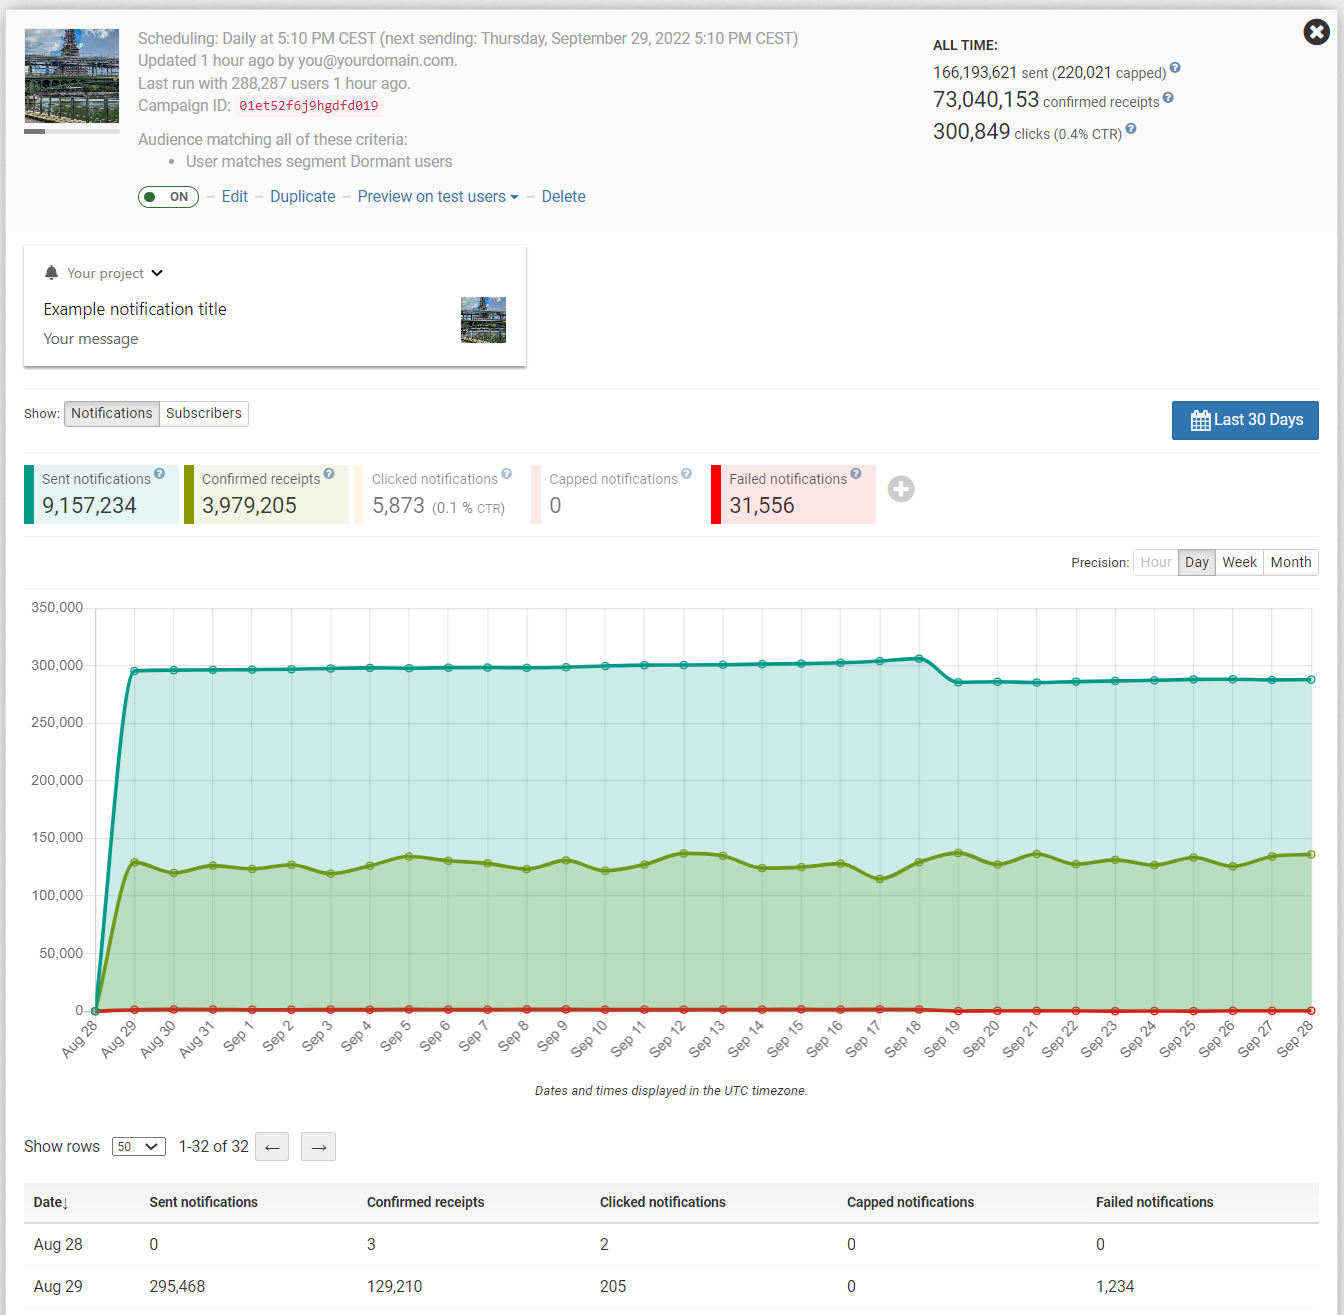This screenshot has height=1315, width=1344.
Task: Click Example notification title text
Action: pos(135,310)
